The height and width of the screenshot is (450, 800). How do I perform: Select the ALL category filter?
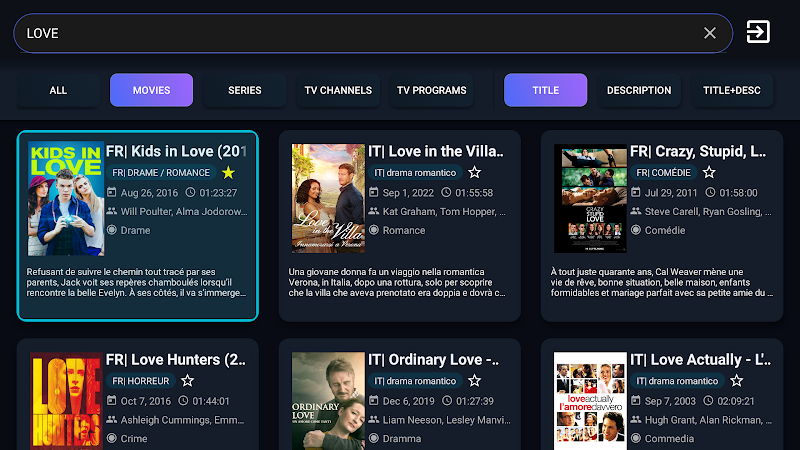pyautogui.click(x=58, y=90)
